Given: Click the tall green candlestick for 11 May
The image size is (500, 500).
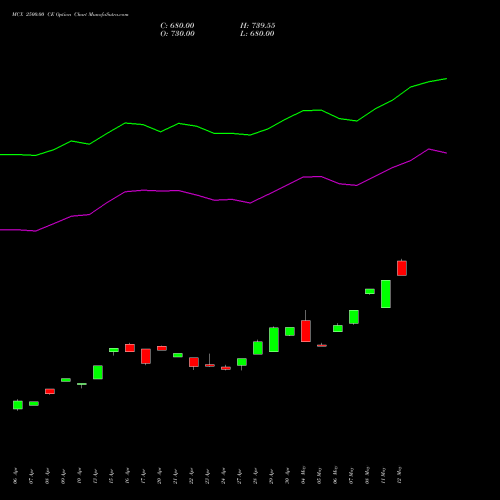Looking at the screenshot, I should (x=386, y=294).
